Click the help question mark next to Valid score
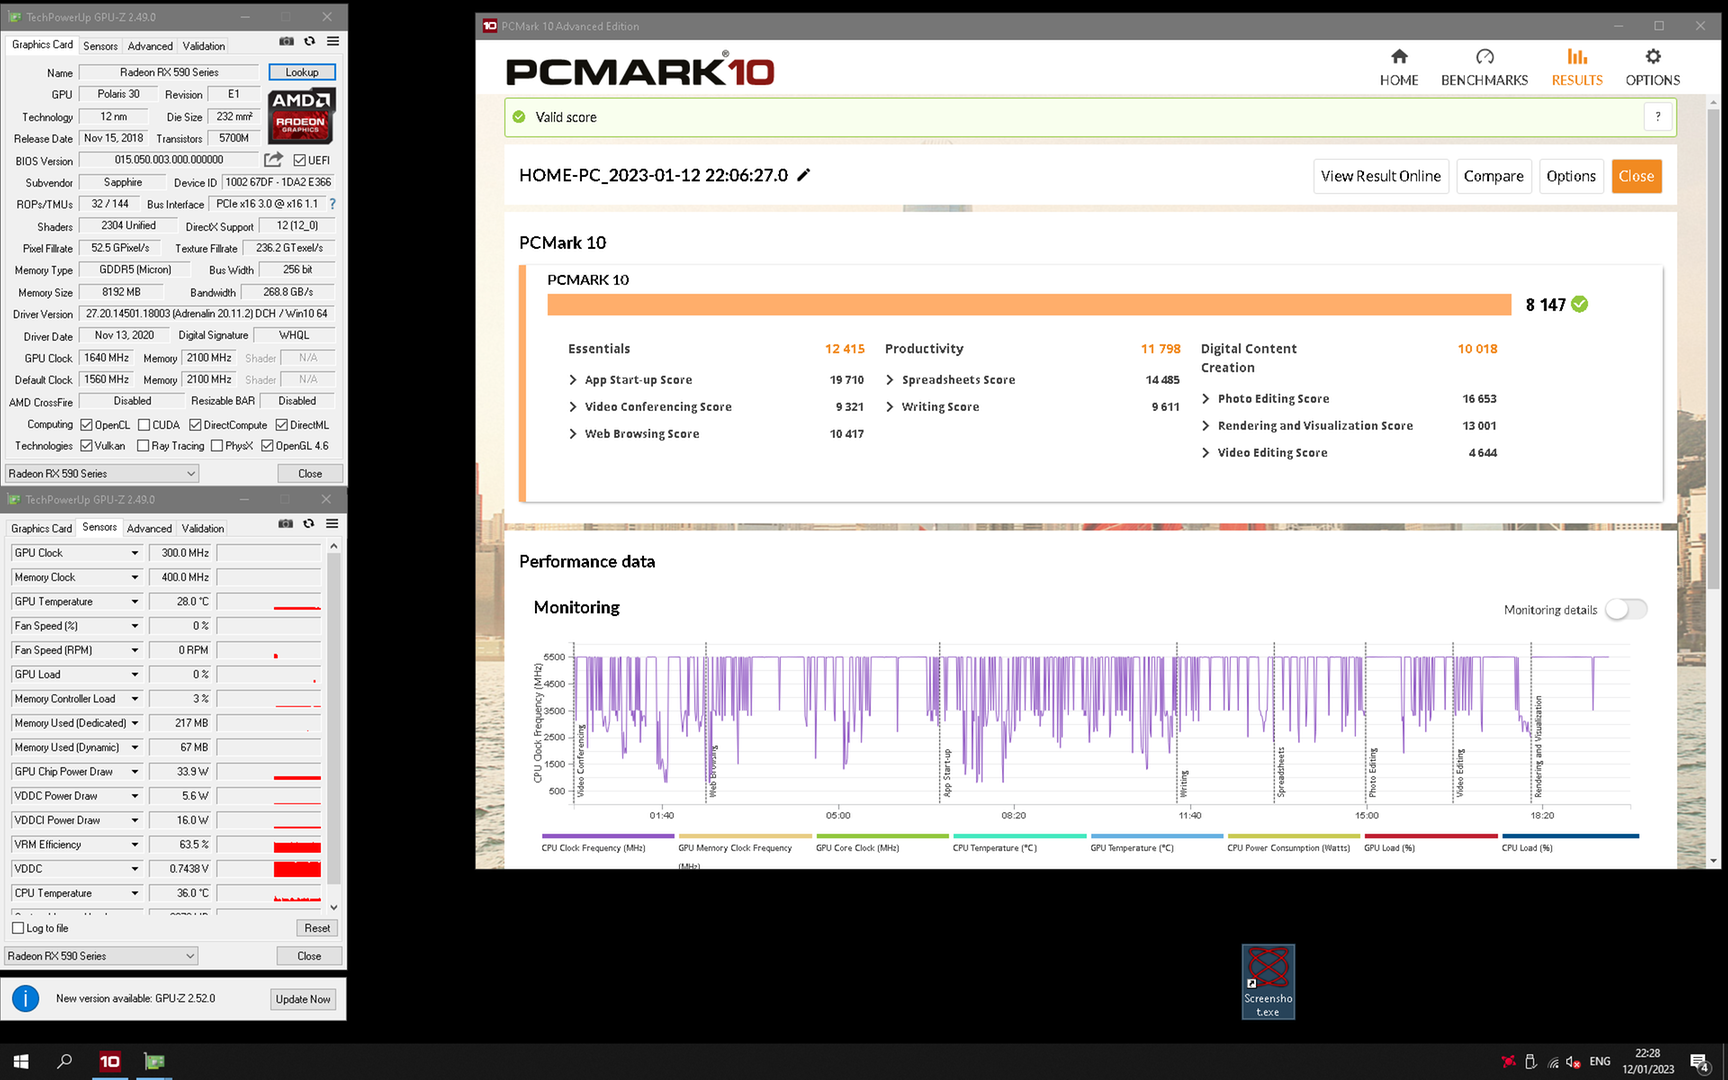Image resolution: width=1728 pixels, height=1080 pixels. click(1658, 117)
